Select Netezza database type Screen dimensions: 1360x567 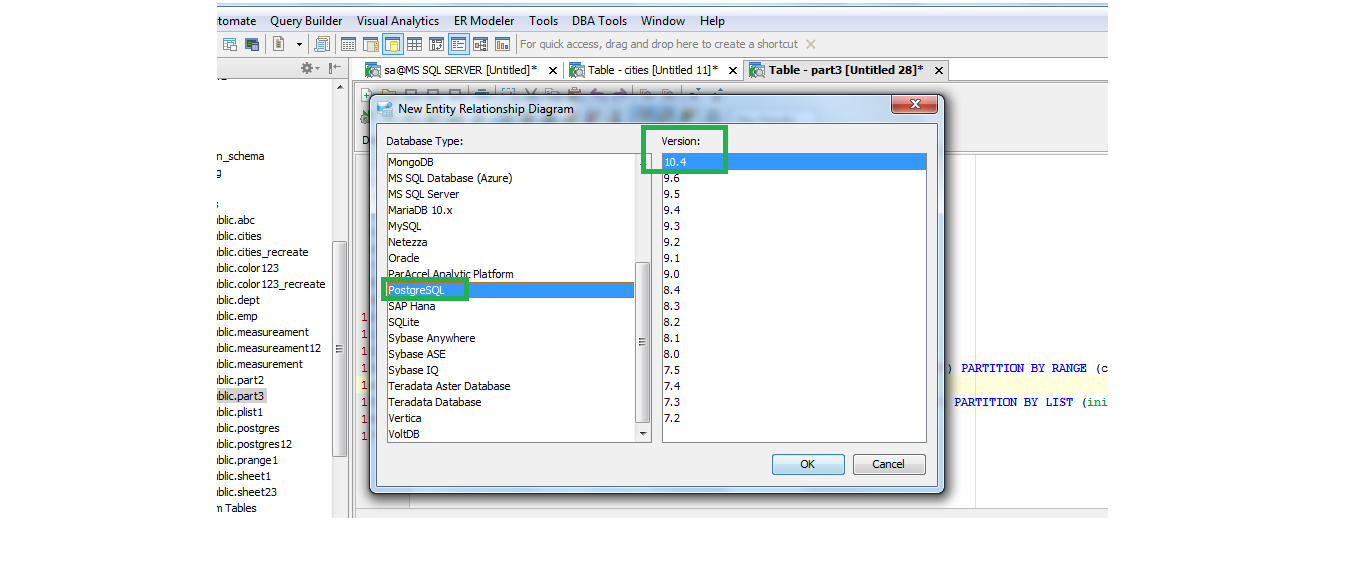511,242
